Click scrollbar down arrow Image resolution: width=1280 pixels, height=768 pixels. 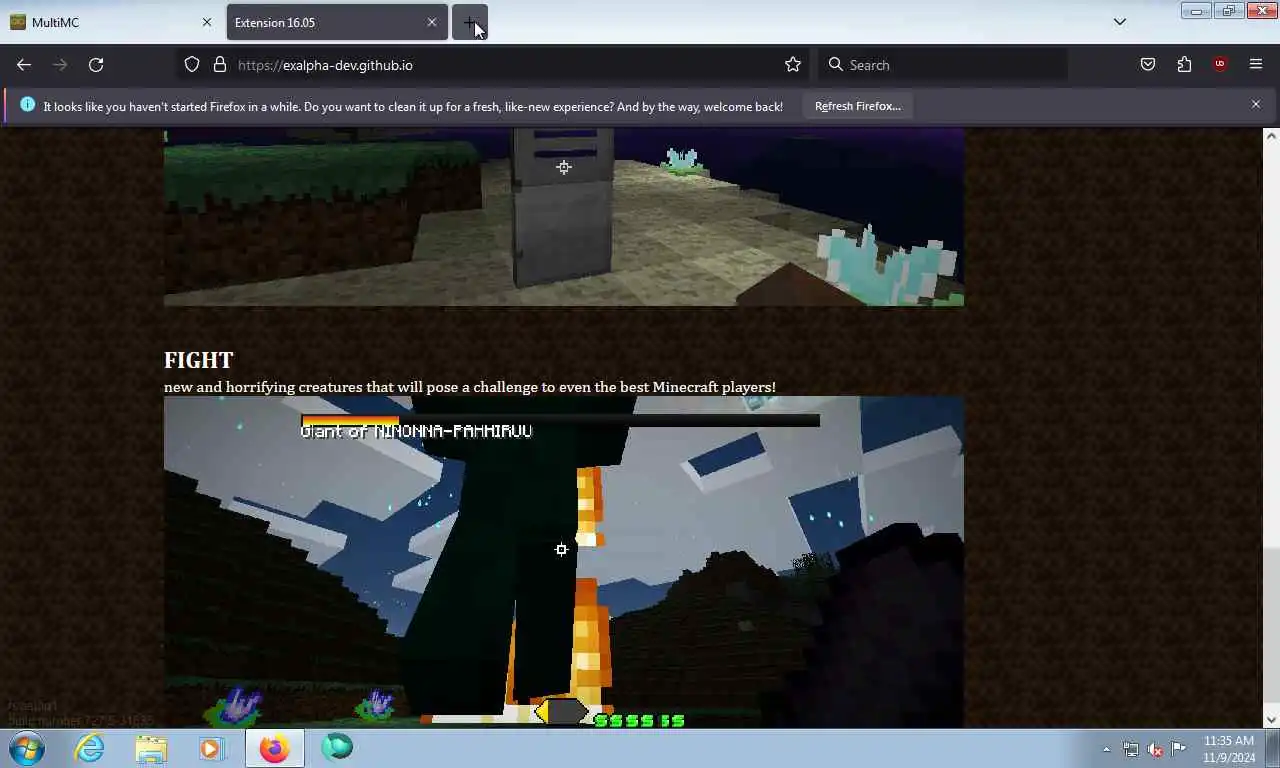click(1271, 719)
